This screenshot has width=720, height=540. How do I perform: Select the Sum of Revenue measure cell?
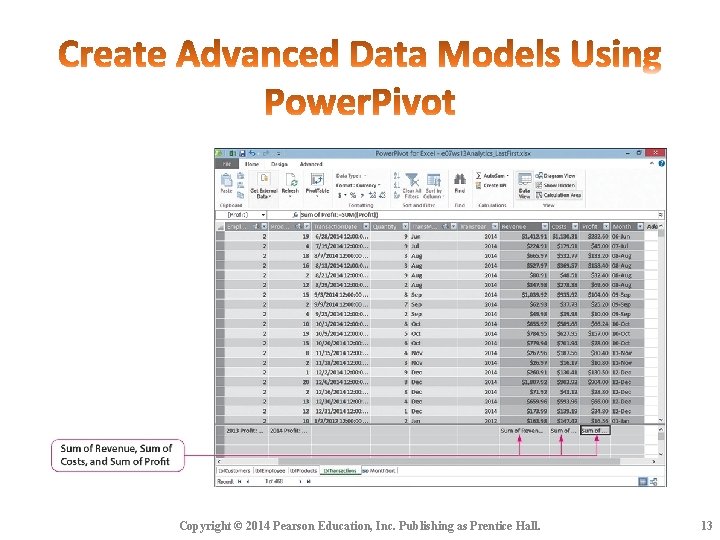coord(524,431)
